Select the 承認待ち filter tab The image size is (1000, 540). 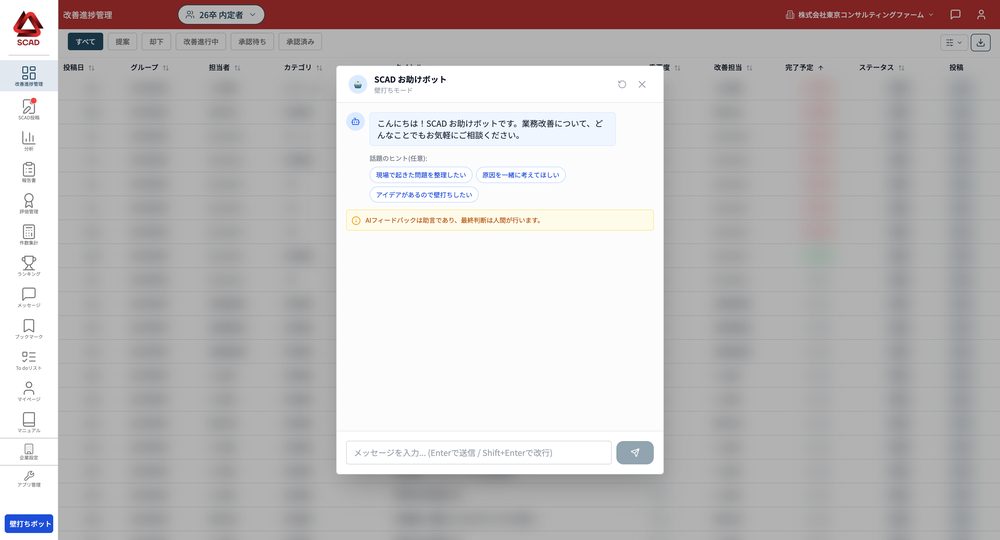pyautogui.click(x=252, y=41)
